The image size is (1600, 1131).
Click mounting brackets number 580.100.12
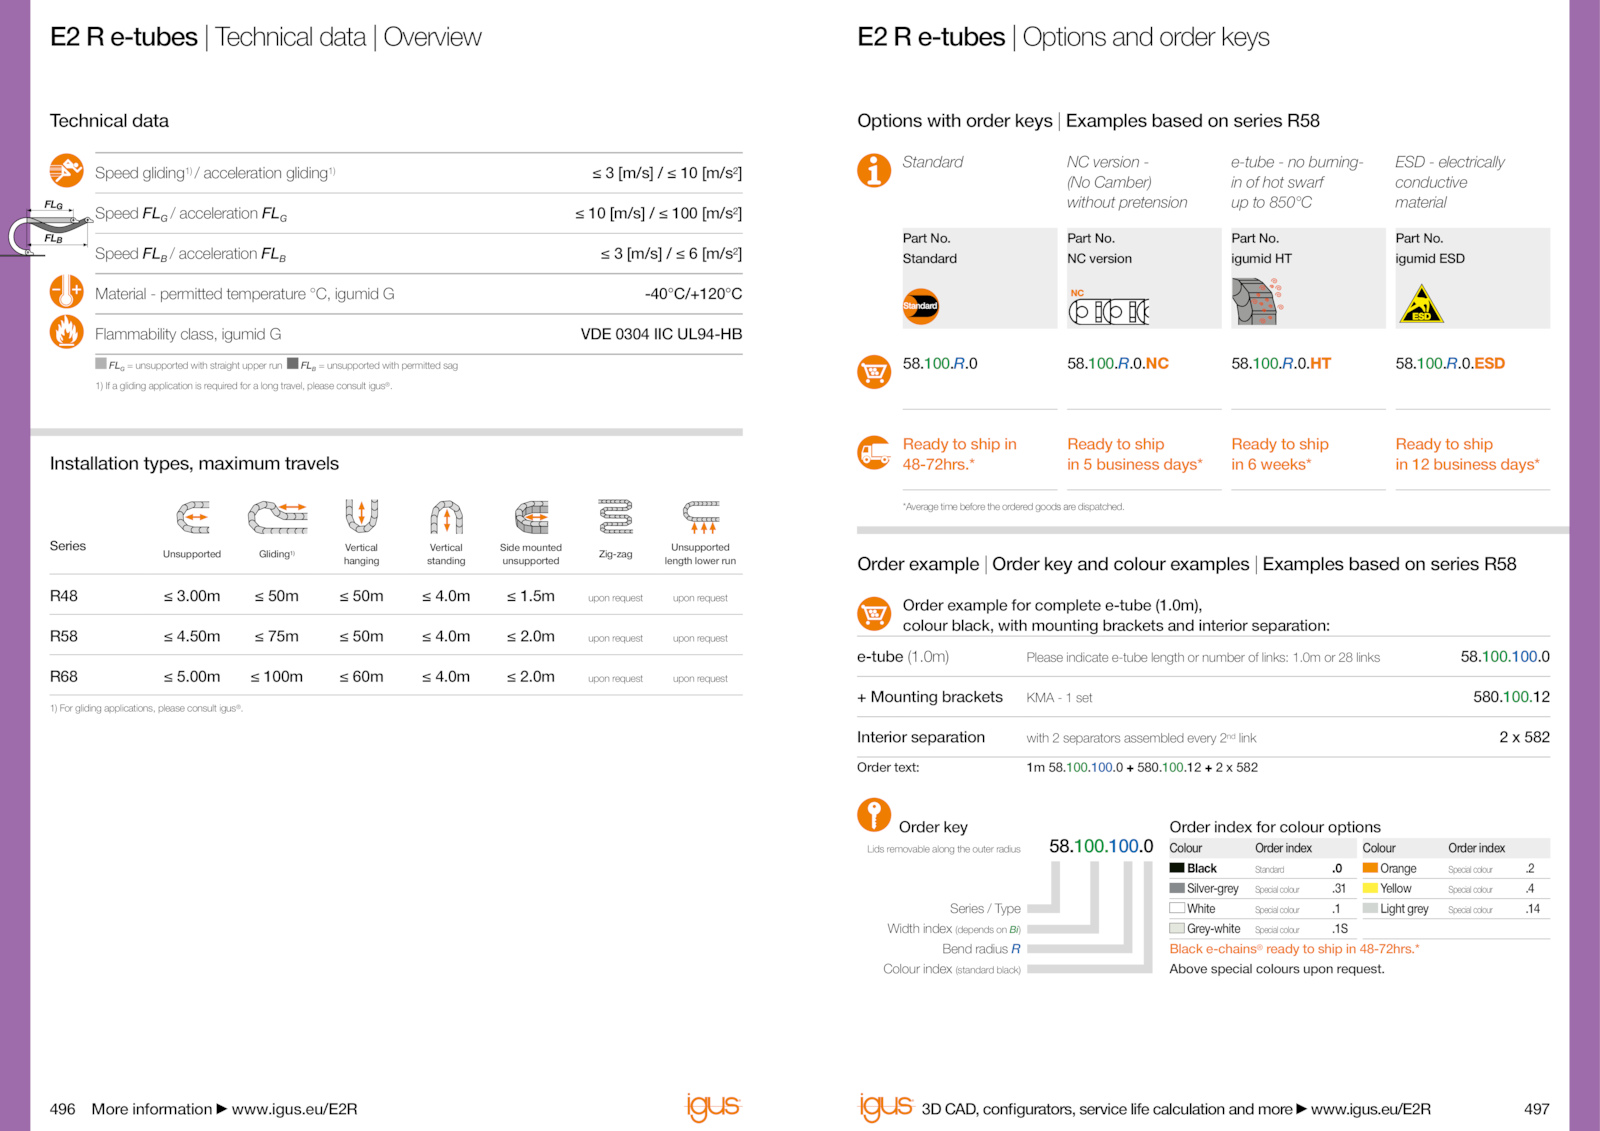click(1511, 696)
